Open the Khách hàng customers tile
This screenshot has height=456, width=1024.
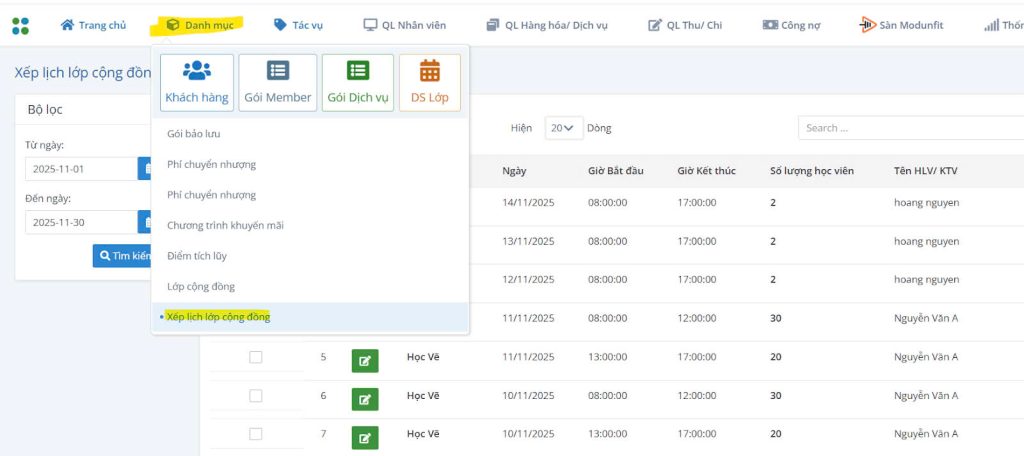(197, 82)
